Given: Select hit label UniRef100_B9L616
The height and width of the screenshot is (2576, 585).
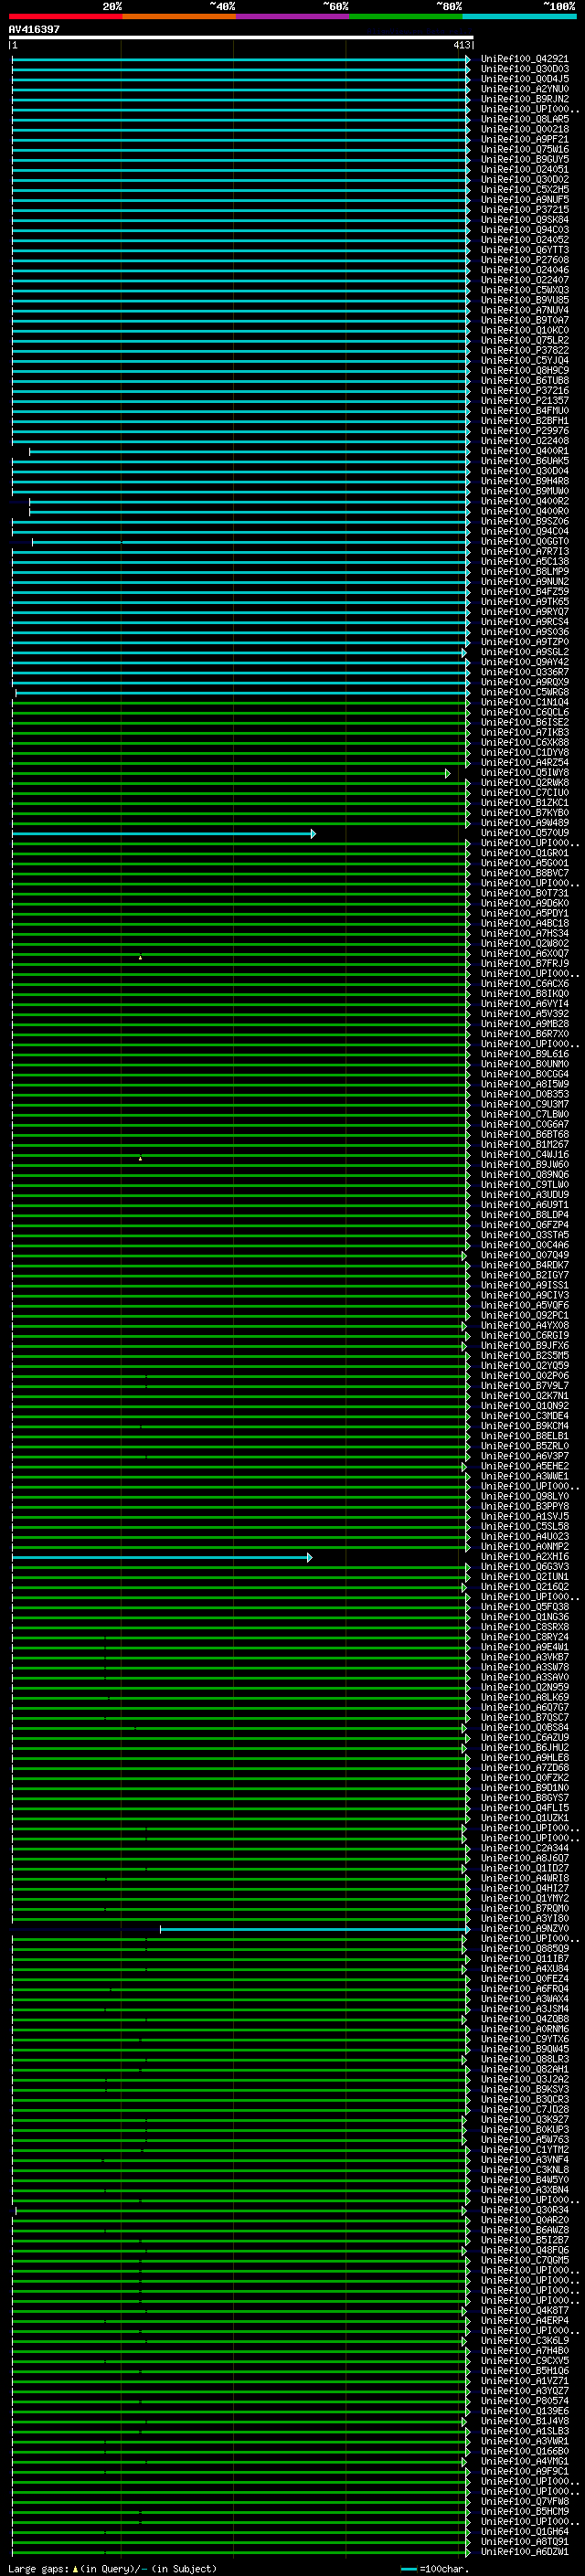Looking at the screenshot, I should pos(525,1054).
